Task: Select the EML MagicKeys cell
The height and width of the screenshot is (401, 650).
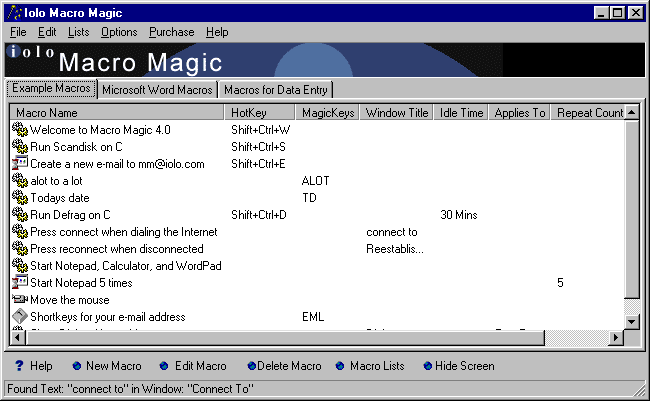Action: click(x=313, y=317)
